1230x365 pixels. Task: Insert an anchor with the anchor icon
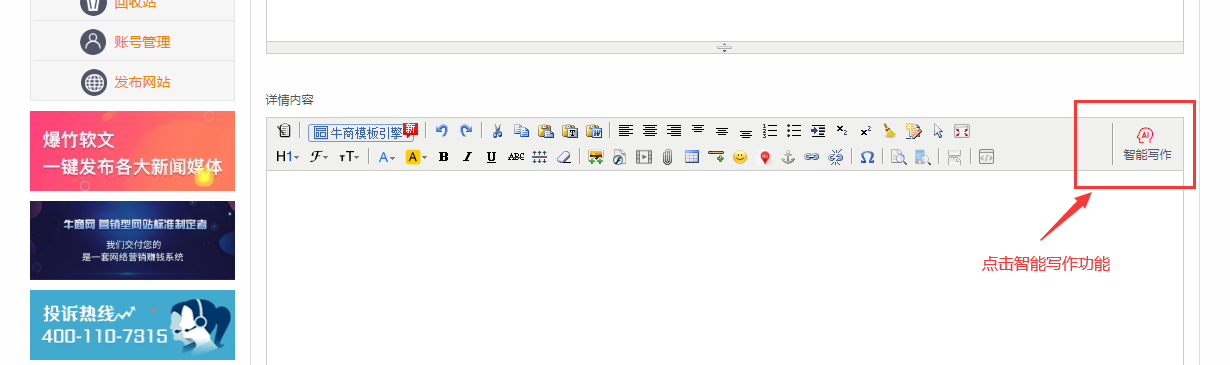788,157
